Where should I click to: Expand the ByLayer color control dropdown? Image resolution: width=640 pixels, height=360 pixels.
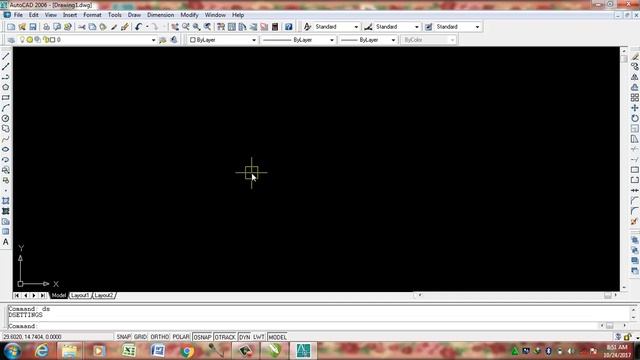254,40
